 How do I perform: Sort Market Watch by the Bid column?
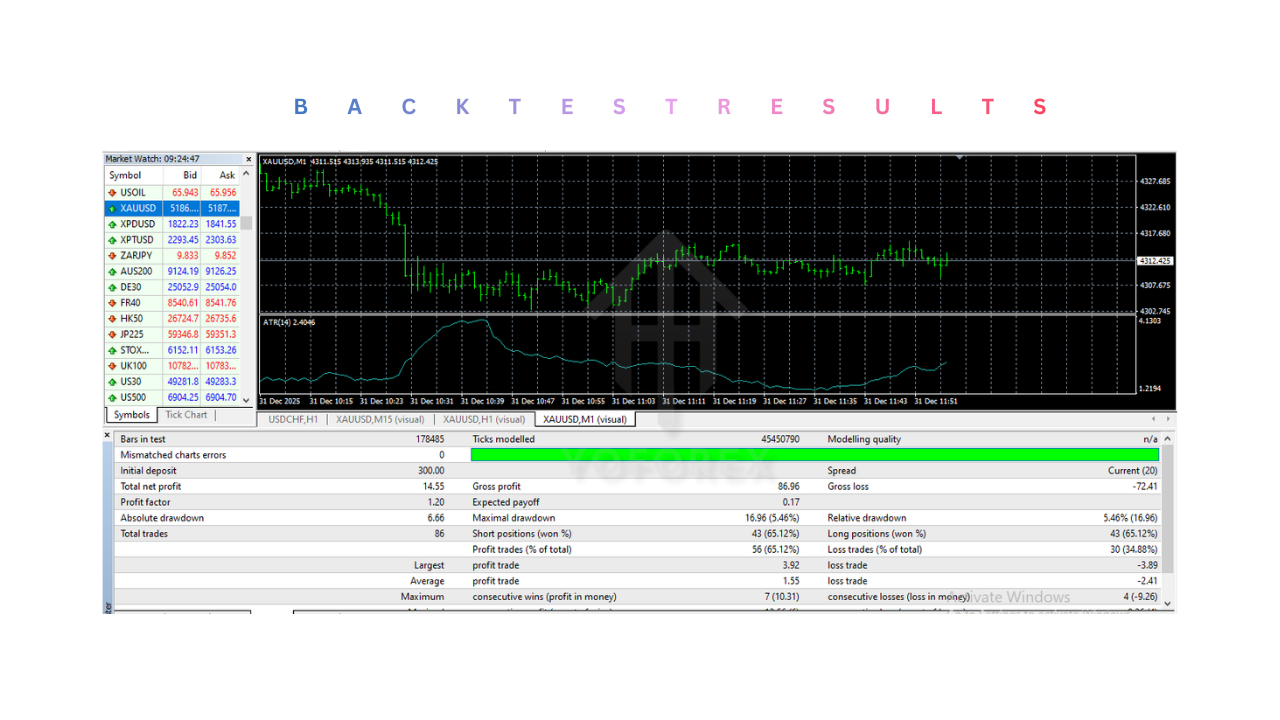[192, 175]
